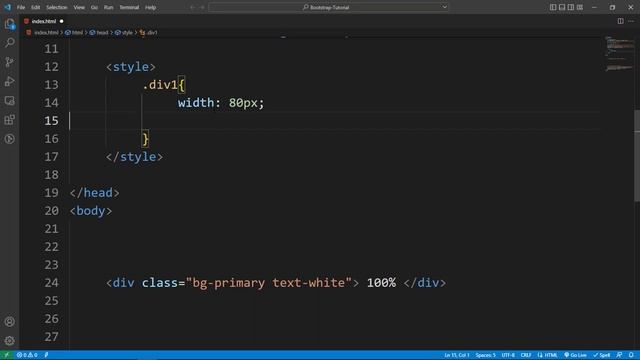Click the line number 13 in the gutter

[x=51, y=85]
